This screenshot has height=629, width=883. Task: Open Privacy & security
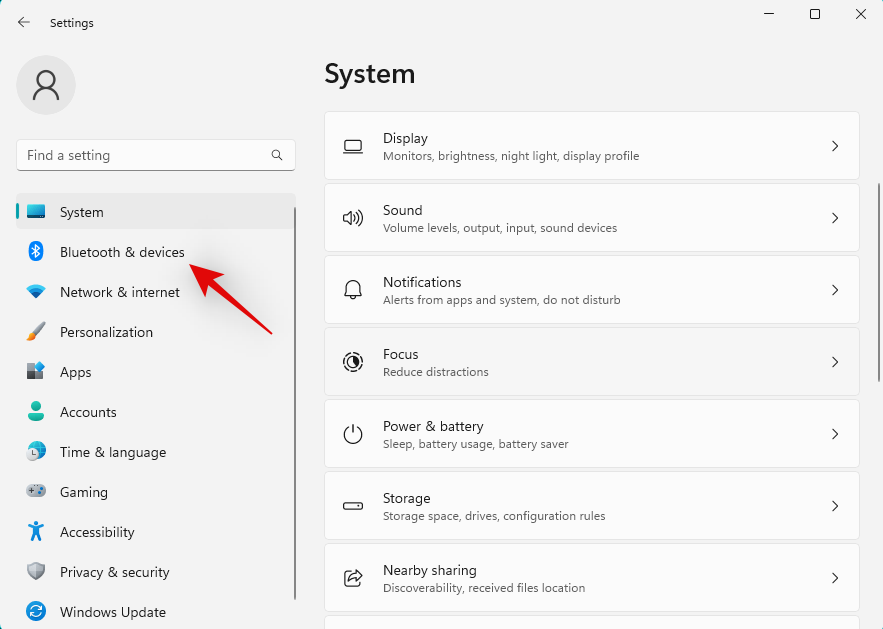point(155,572)
